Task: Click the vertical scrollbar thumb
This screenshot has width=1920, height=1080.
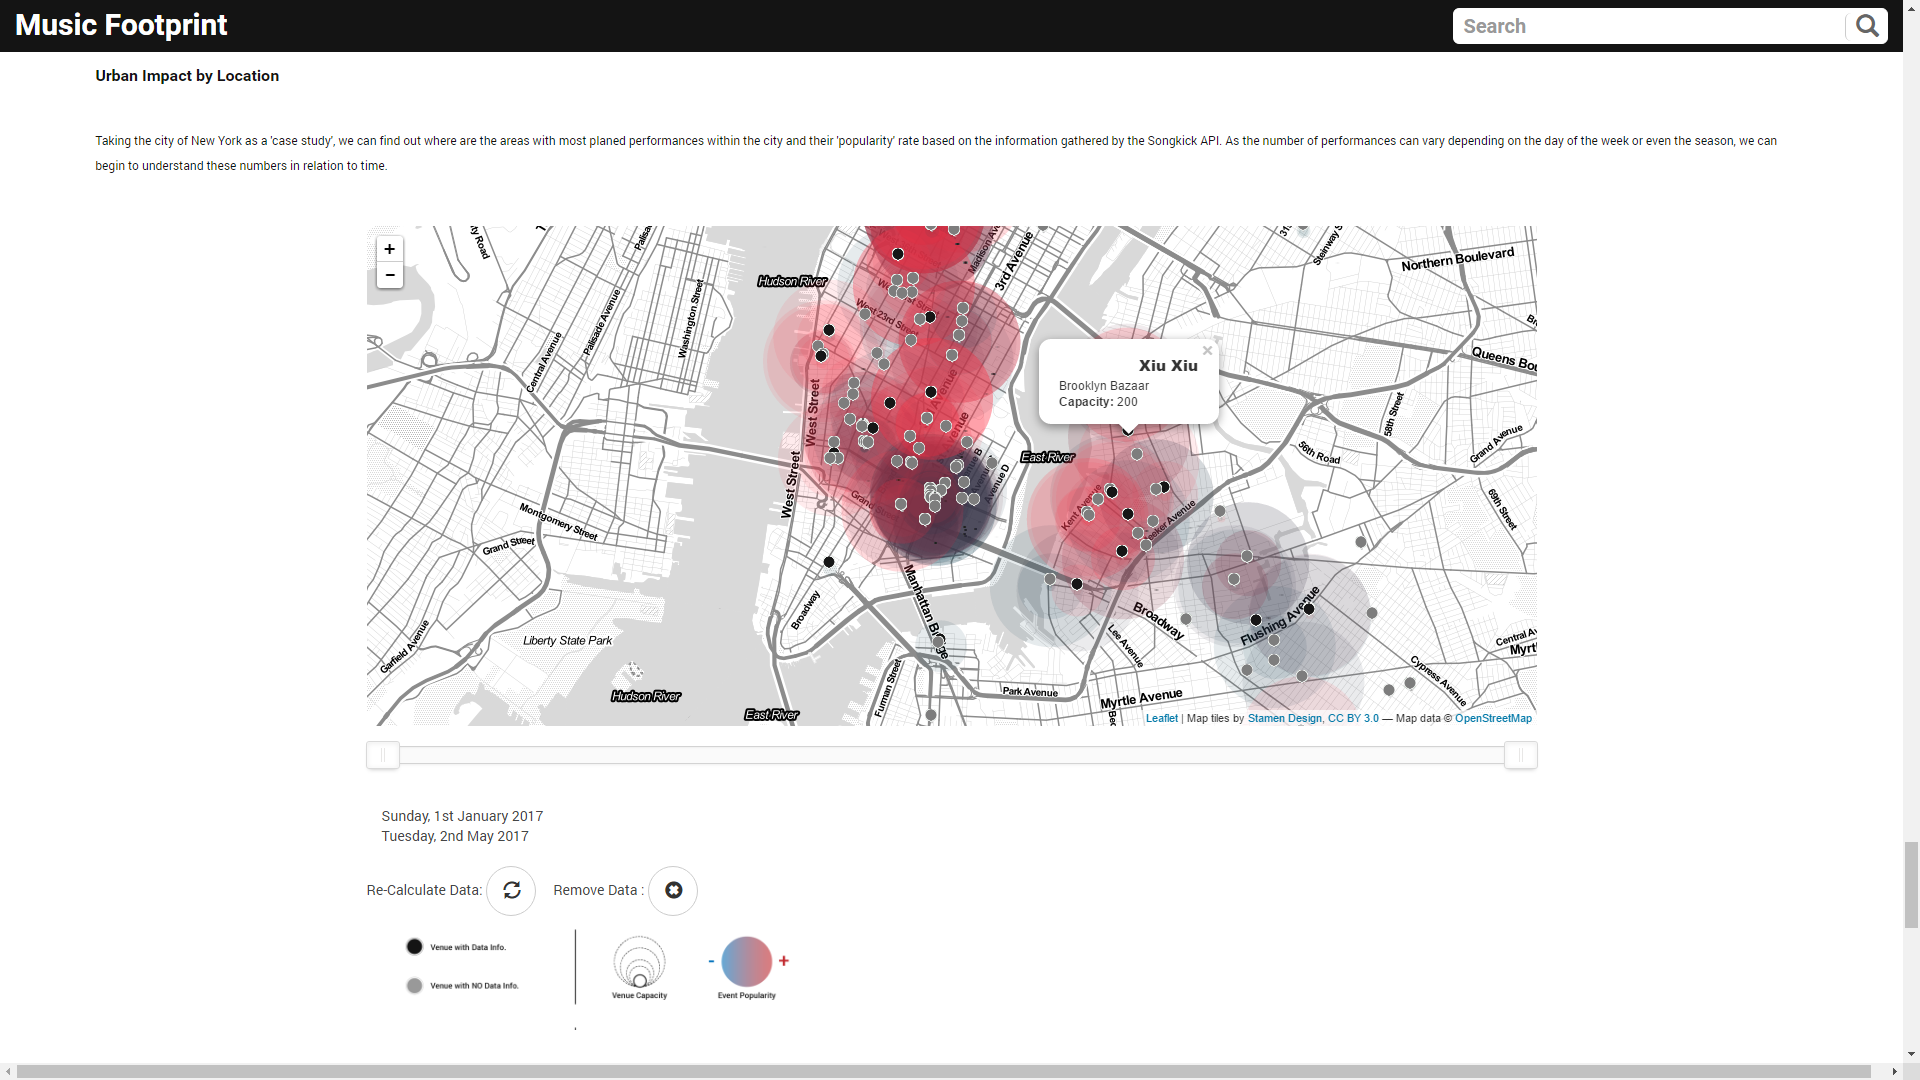Action: [x=1911, y=885]
